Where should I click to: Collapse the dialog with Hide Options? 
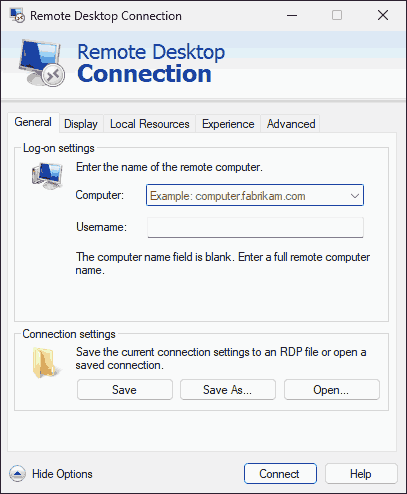51,473
